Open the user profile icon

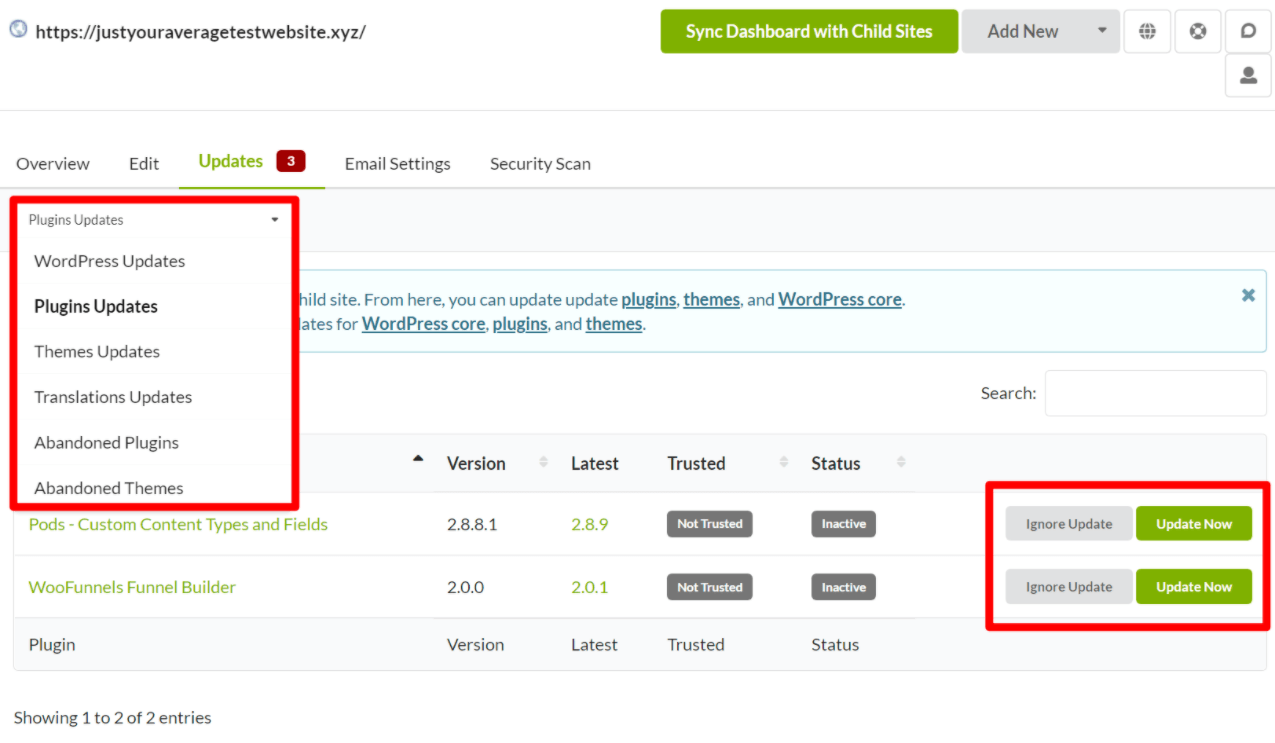click(1248, 76)
